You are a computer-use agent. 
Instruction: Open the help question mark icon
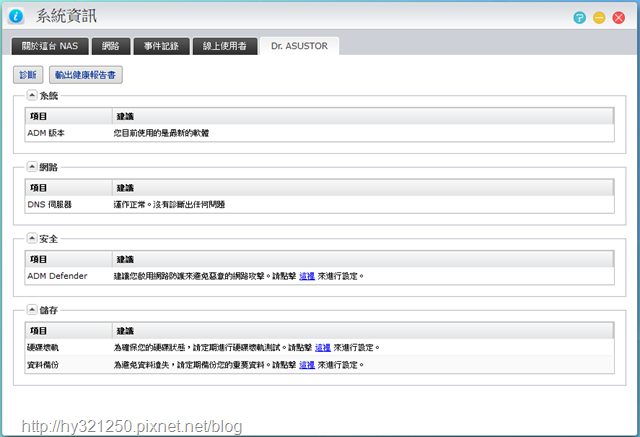tap(579, 18)
